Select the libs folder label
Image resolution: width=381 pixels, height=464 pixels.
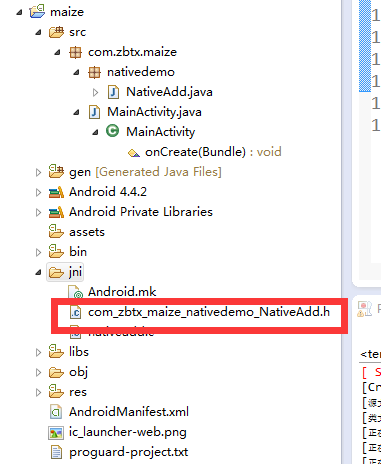tap(79, 352)
